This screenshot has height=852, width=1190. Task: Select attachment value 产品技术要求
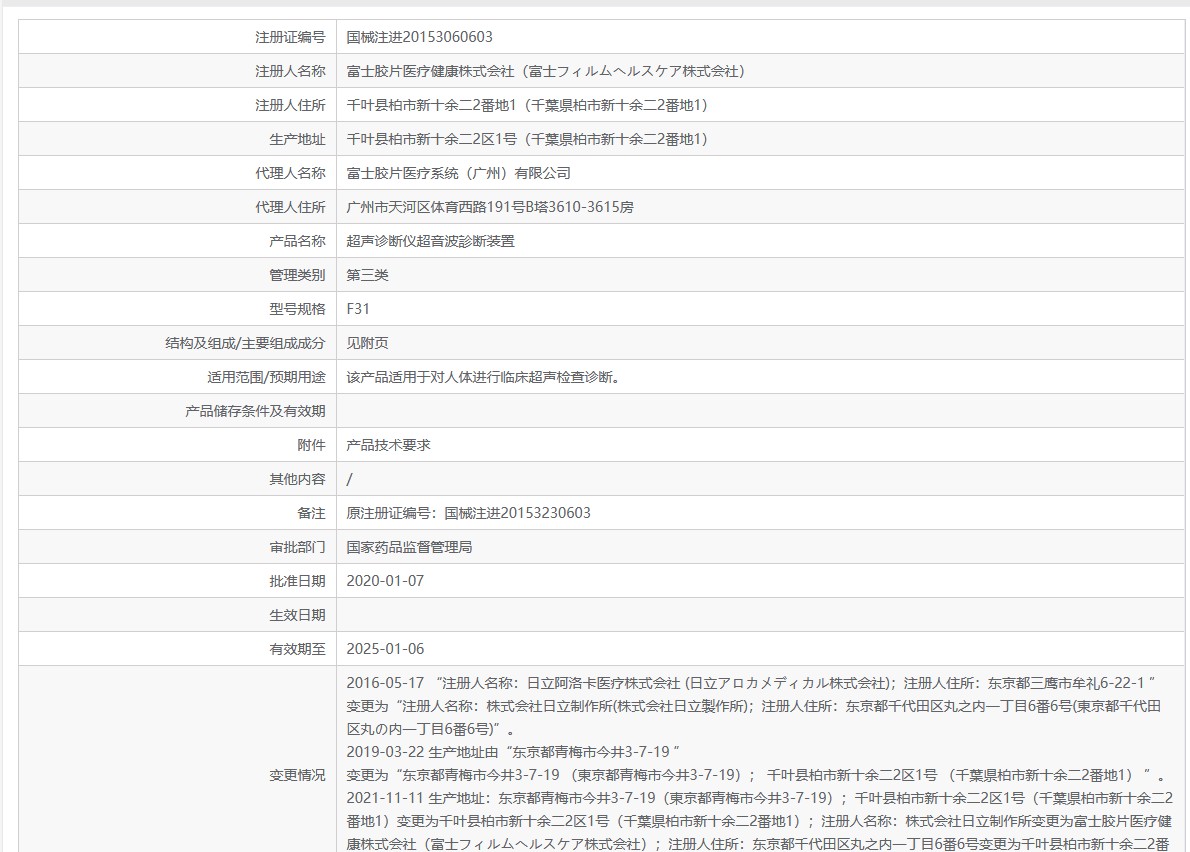click(x=388, y=445)
